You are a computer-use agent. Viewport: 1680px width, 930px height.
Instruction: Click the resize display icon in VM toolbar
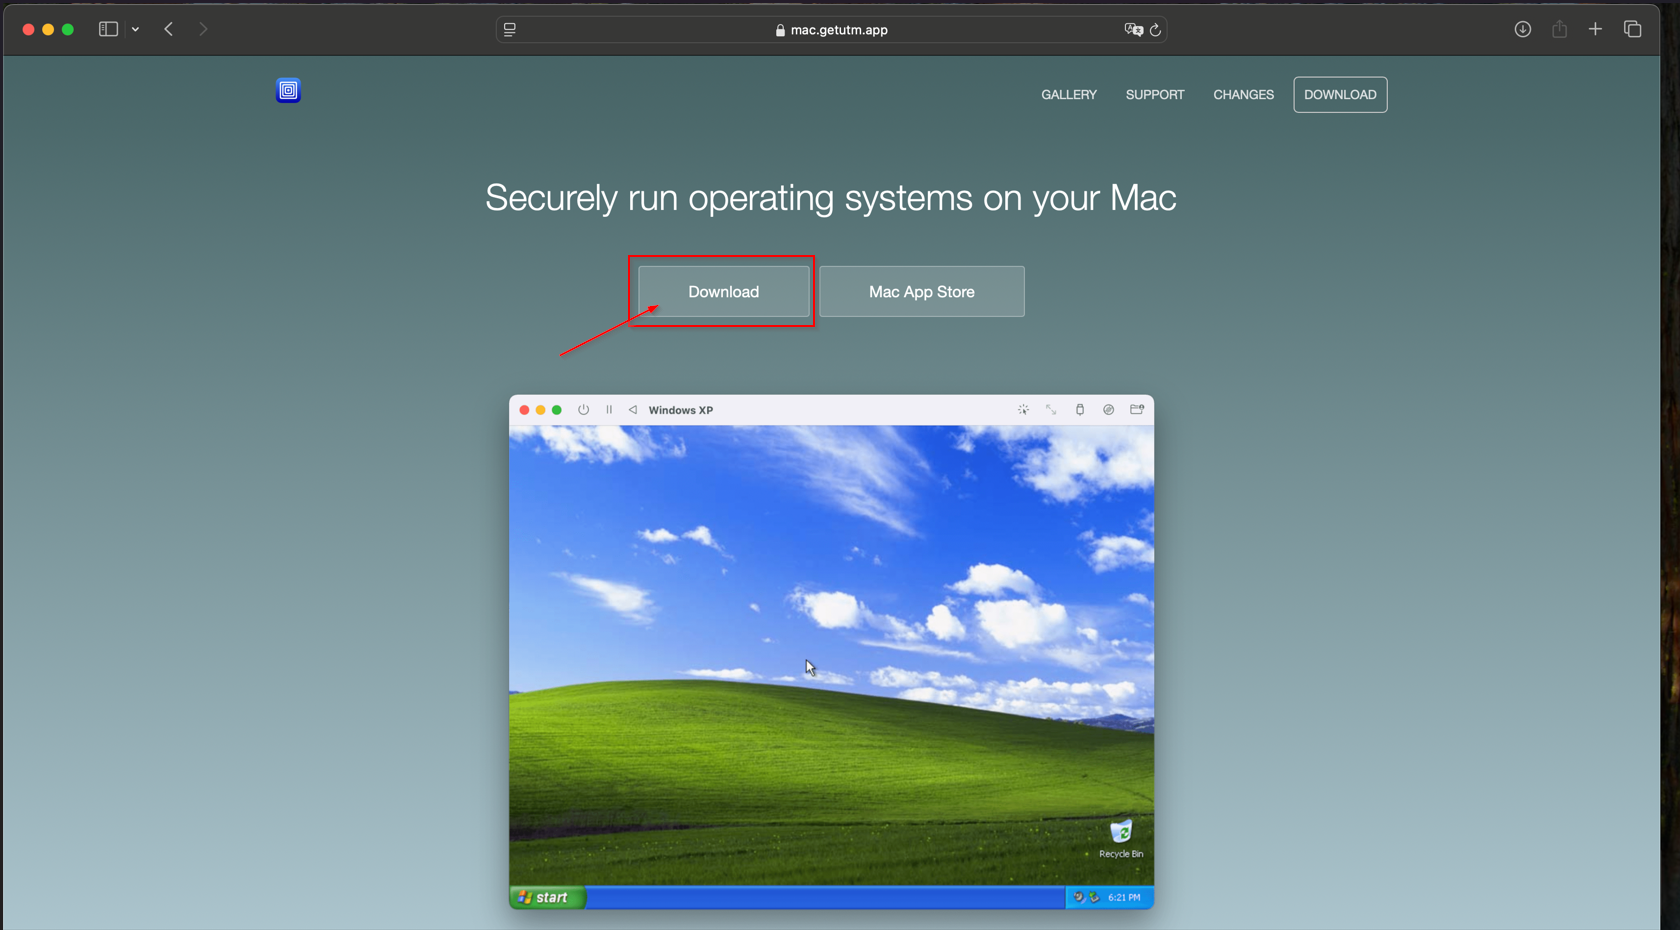tap(1051, 410)
